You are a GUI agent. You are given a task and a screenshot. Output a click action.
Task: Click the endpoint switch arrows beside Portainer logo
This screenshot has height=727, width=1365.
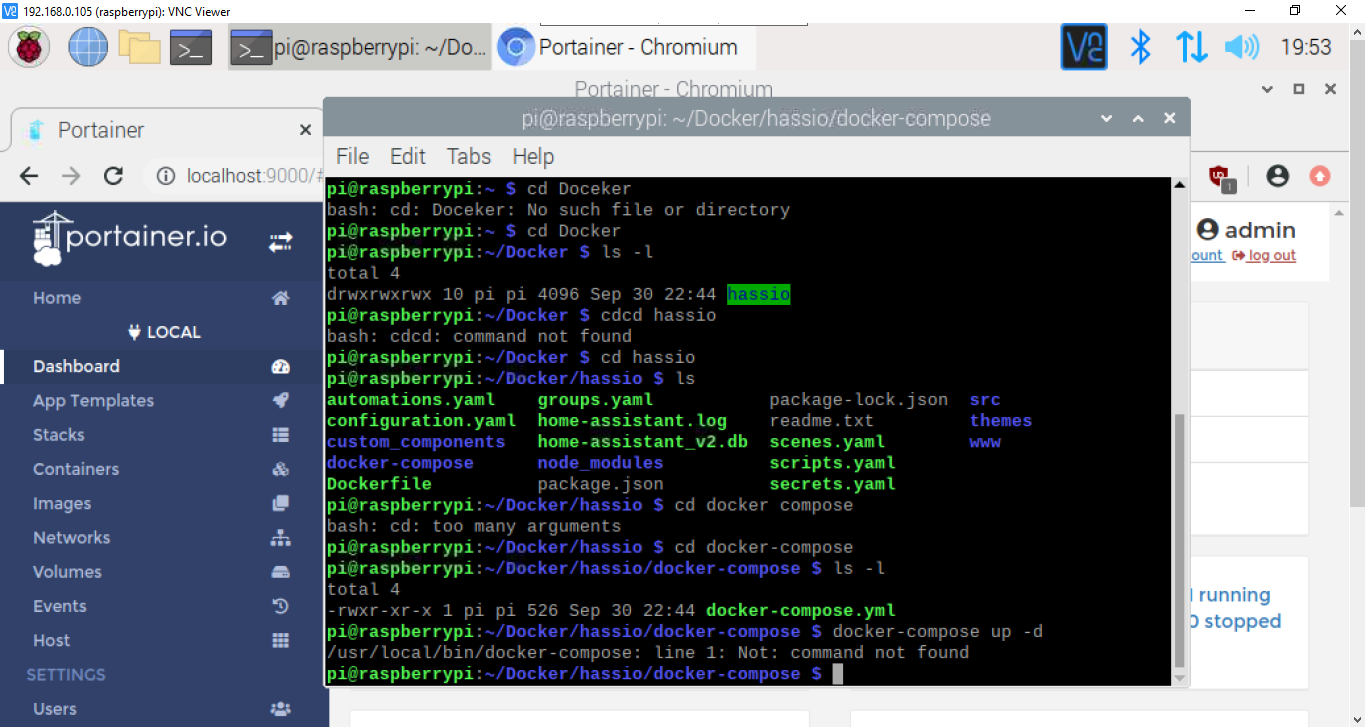pos(281,240)
